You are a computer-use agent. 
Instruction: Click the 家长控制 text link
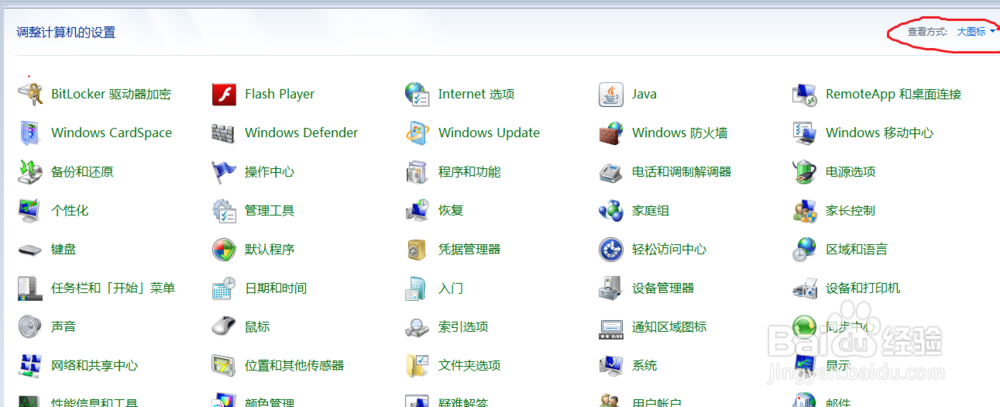point(850,211)
